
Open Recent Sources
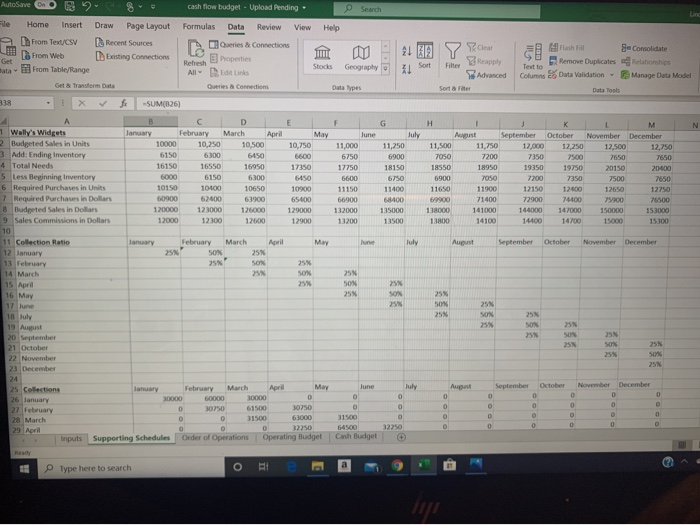coord(124,43)
